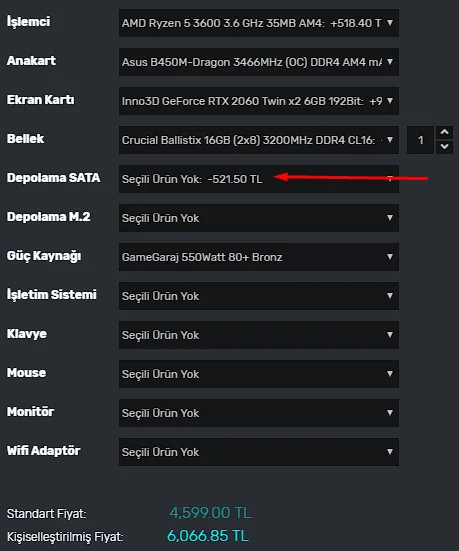Click the arrow icon on İşlemci dropdown

(390, 23)
